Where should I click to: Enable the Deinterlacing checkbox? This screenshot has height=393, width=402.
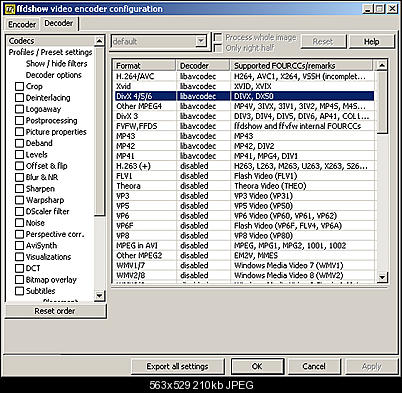pos(20,98)
